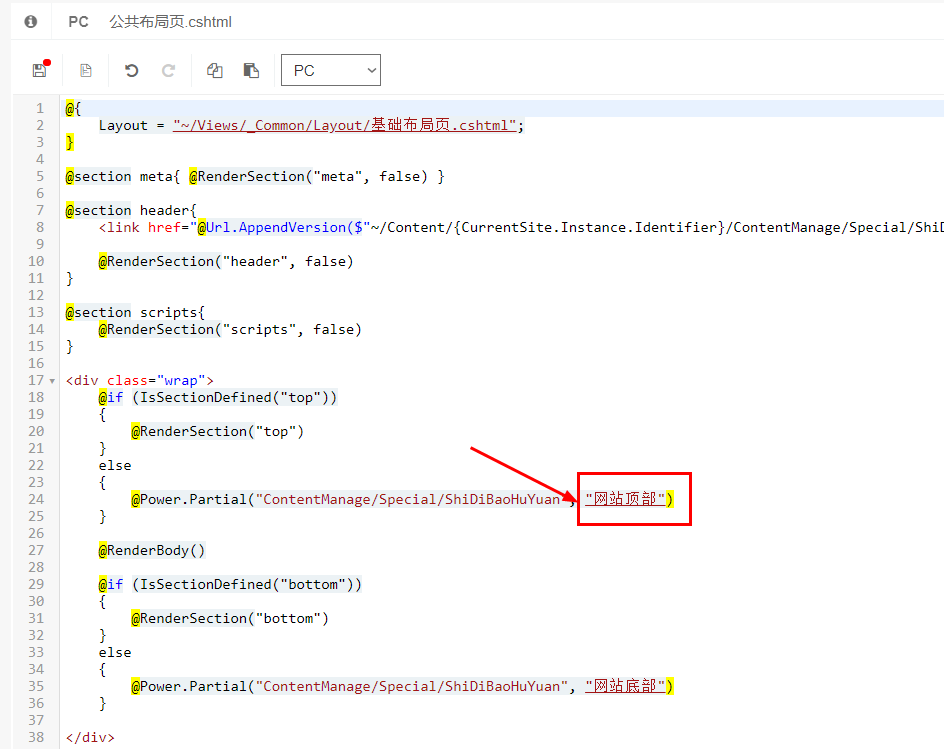Place cursor on the @RenderBody() line
Image resolution: width=944 pixels, height=749 pixels.
tap(151, 550)
